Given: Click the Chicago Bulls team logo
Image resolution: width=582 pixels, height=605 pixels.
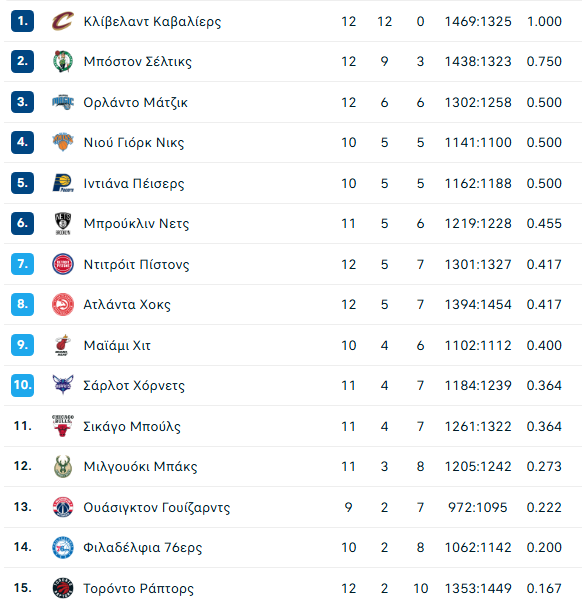Looking at the screenshot, I should (63, 426).
